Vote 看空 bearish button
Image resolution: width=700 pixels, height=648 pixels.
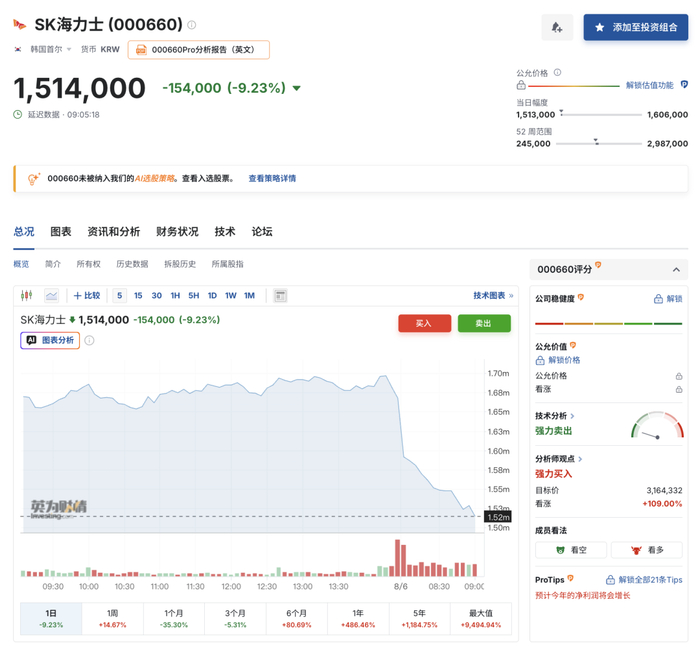[x=571, y=550]
